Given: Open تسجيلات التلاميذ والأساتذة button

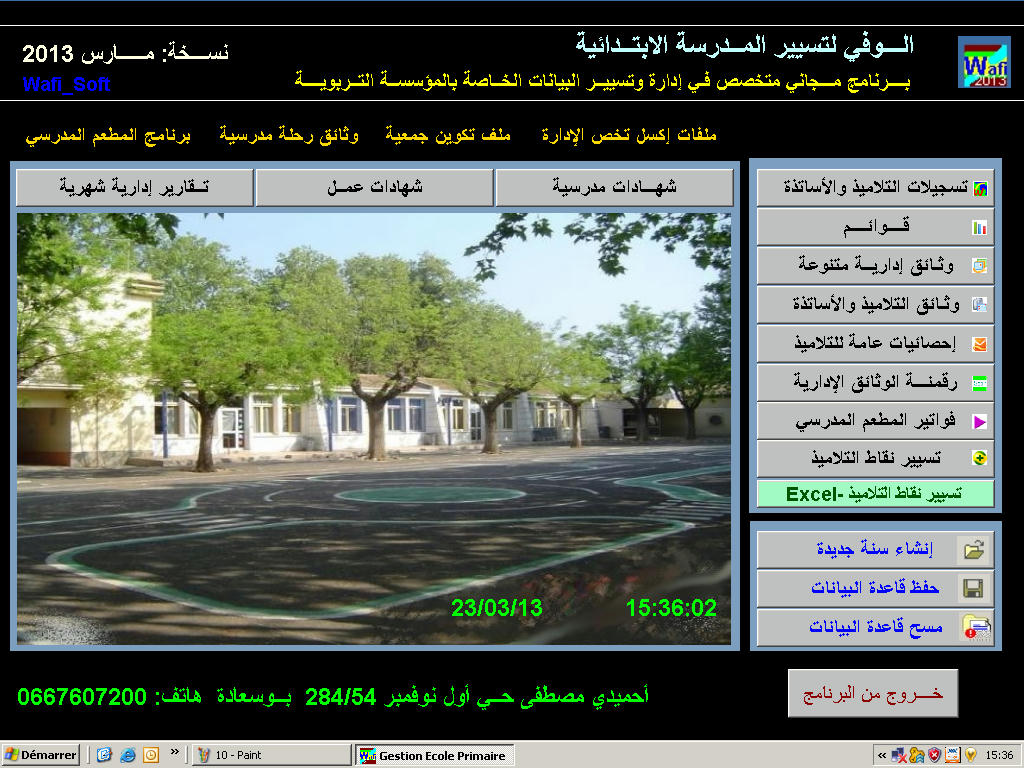Looking at the screenshot, I should (875, 188).
